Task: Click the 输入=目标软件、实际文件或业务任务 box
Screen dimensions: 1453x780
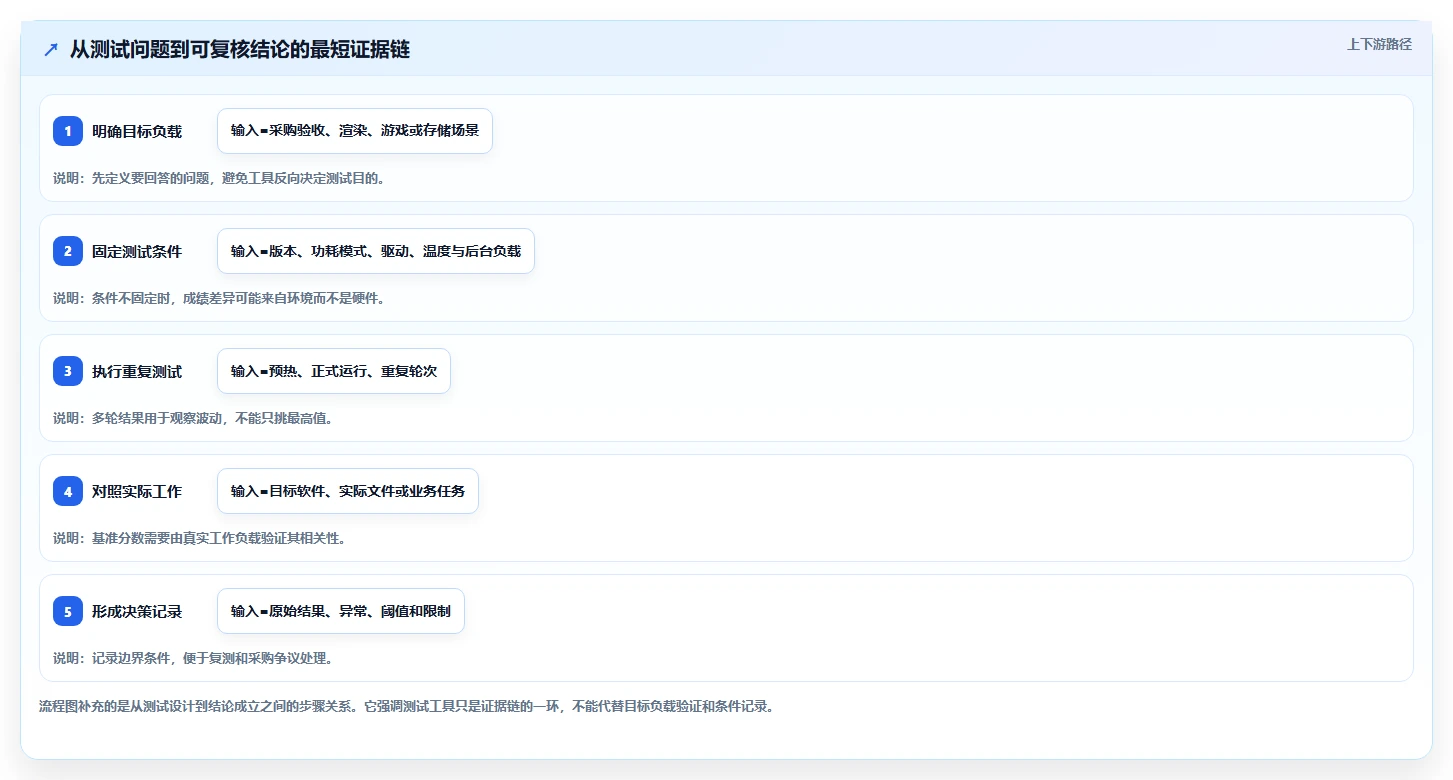Action: [348, 491]
